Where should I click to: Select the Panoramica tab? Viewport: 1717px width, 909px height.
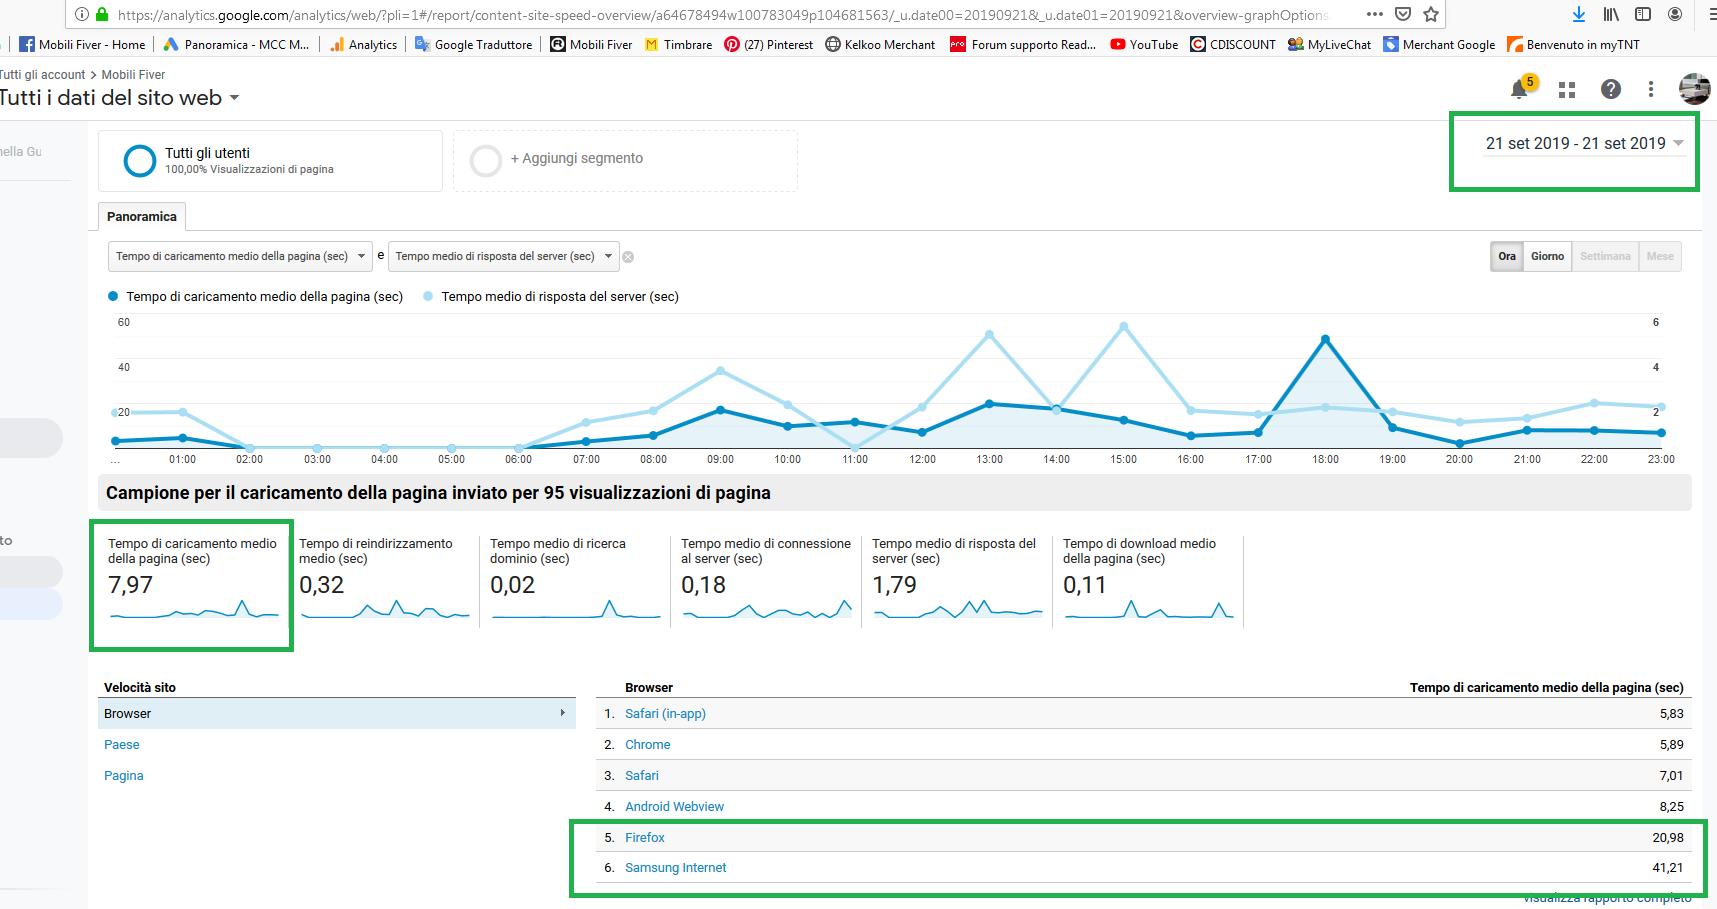[x=142, y=217]
